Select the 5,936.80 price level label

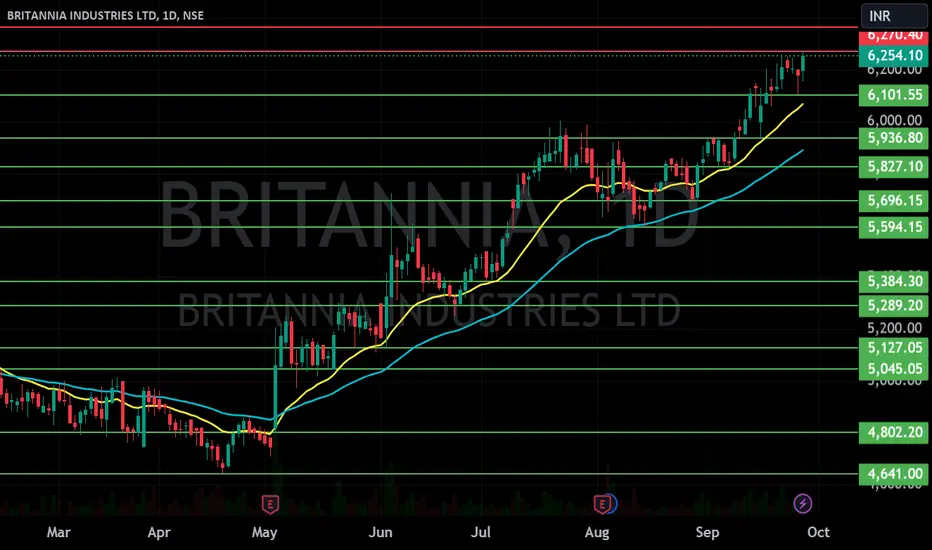coord(893,138)
